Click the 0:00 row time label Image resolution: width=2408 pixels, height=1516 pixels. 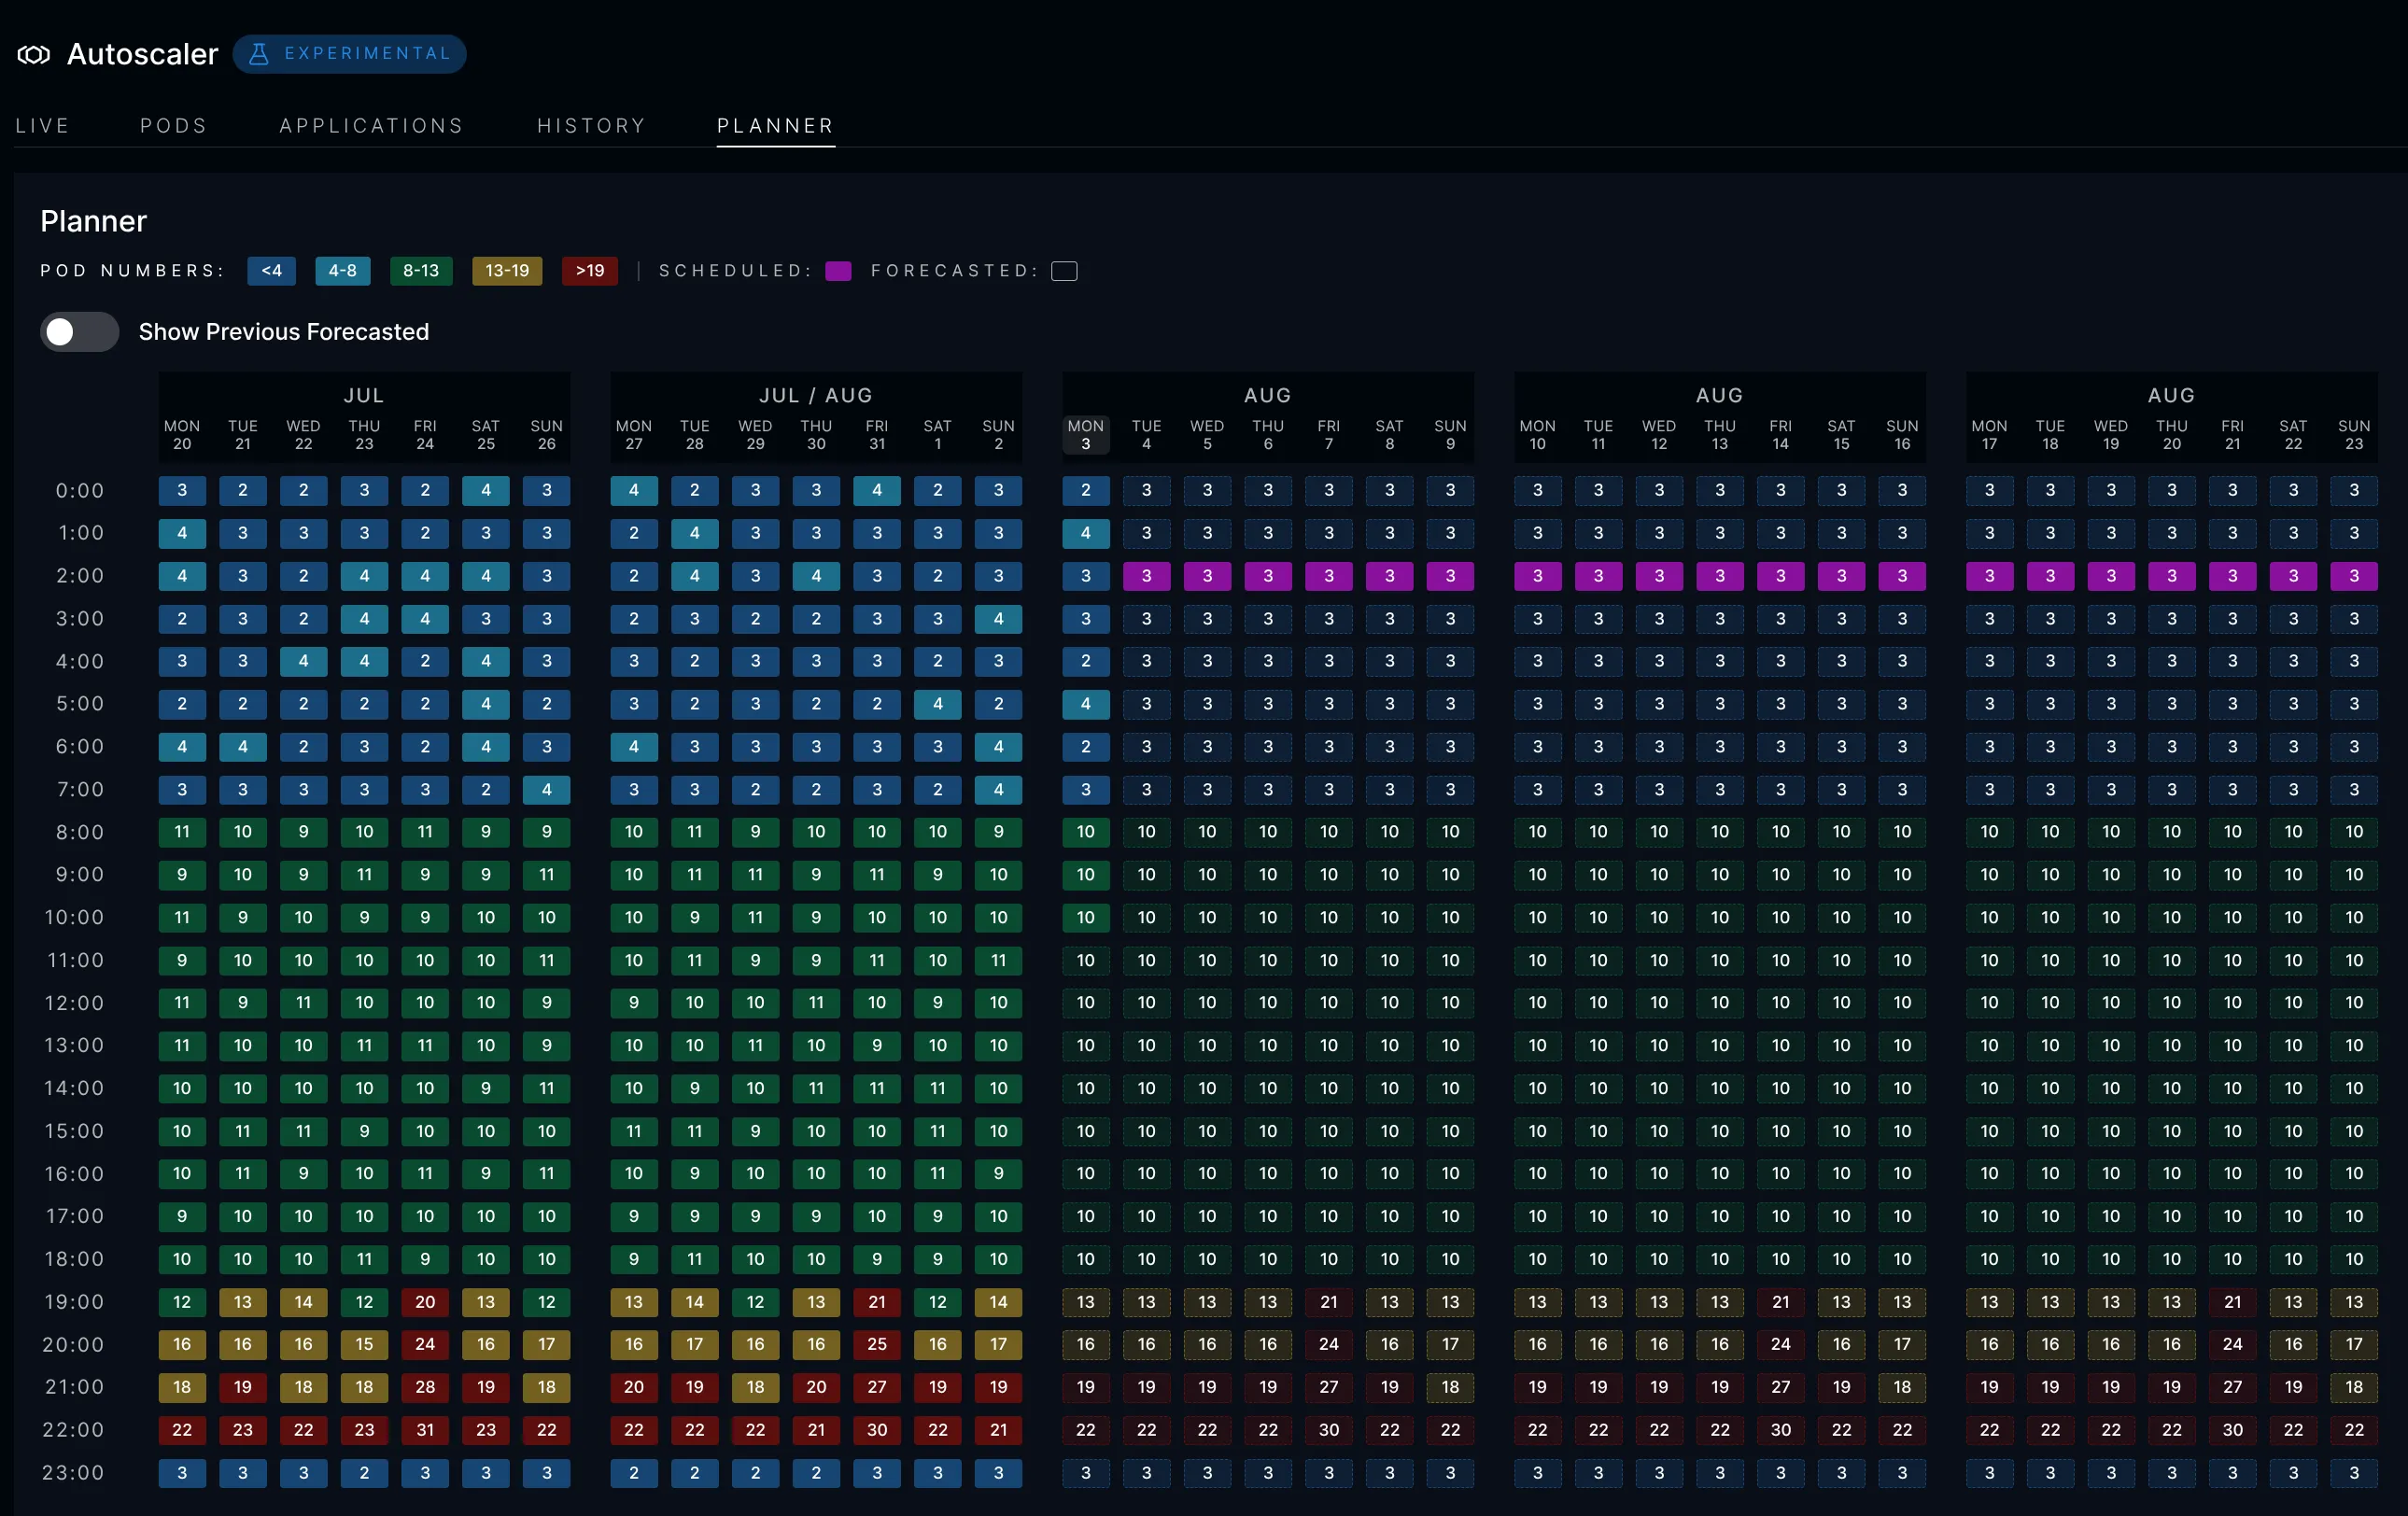coord(80,491)
